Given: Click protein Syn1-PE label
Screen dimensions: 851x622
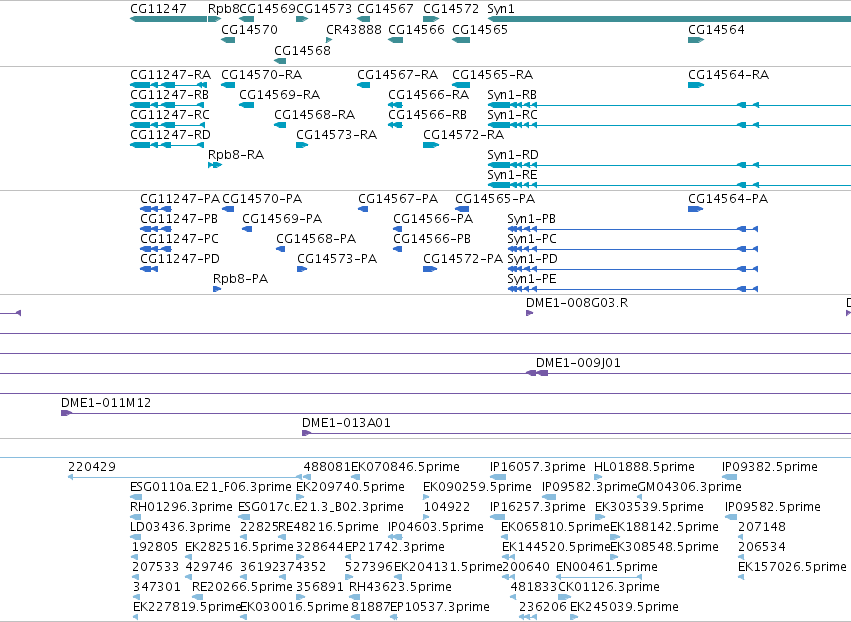Looking at the screenshot, I should coord(532,279).
